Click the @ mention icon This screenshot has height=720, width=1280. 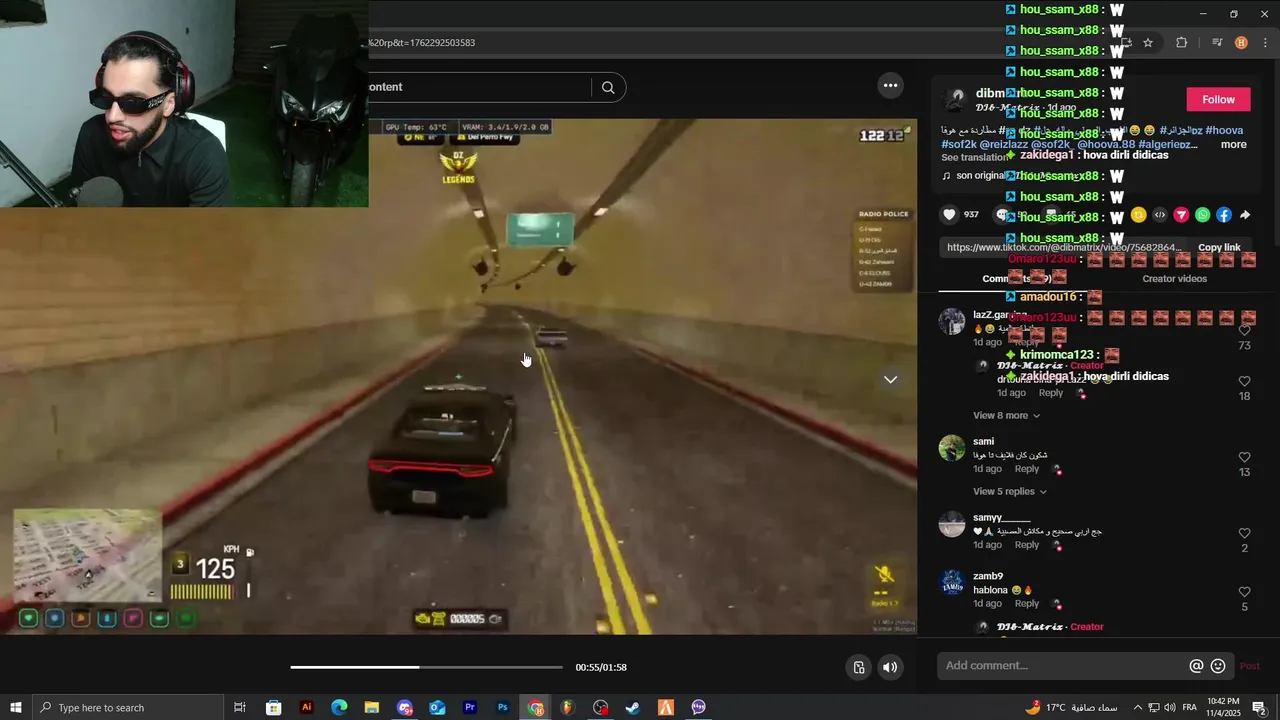pos(1196,666)
